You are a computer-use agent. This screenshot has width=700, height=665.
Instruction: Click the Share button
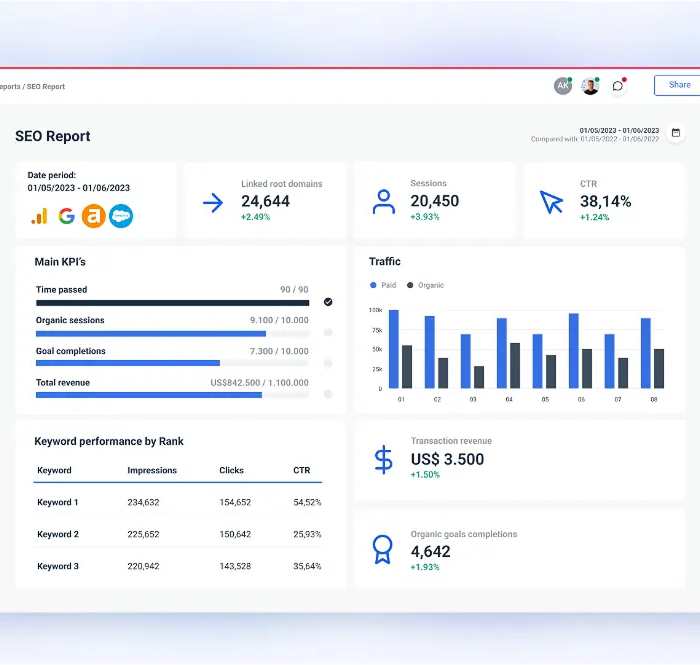[x=679, y=85]
